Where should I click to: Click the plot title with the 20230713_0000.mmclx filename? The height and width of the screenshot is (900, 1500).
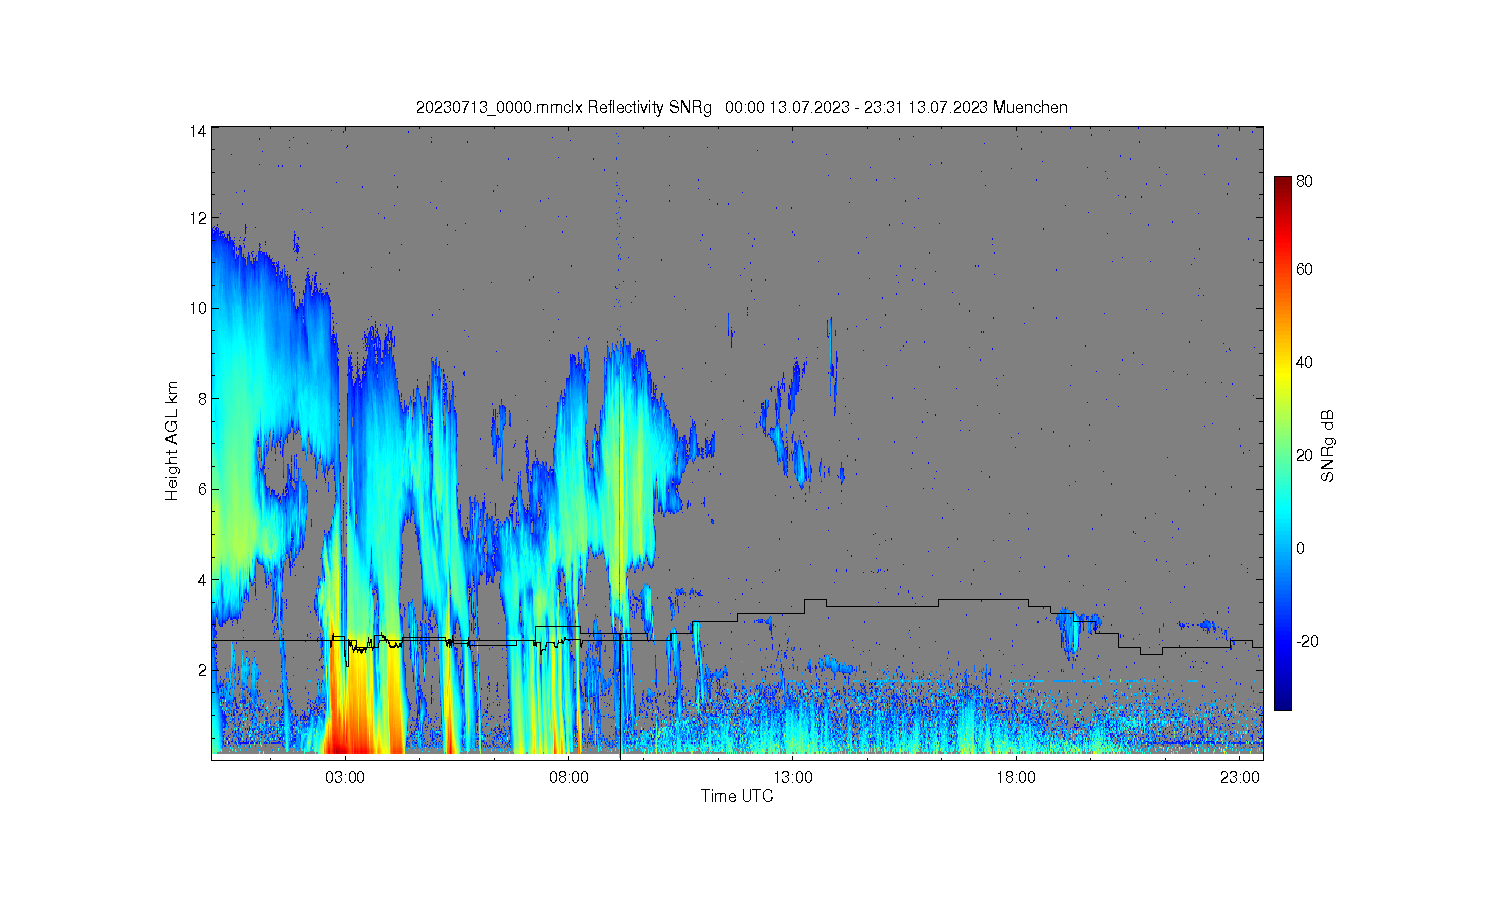click(x=741, y=107)
